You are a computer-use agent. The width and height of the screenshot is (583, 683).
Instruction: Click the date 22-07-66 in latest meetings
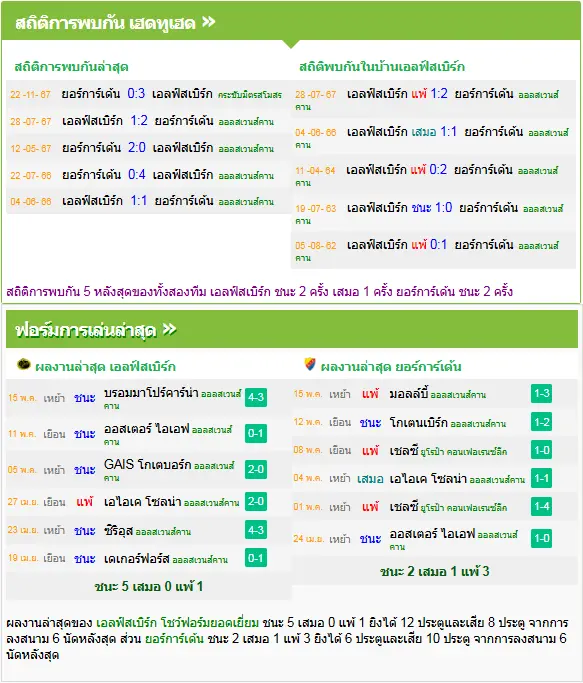tap(31, 176)
